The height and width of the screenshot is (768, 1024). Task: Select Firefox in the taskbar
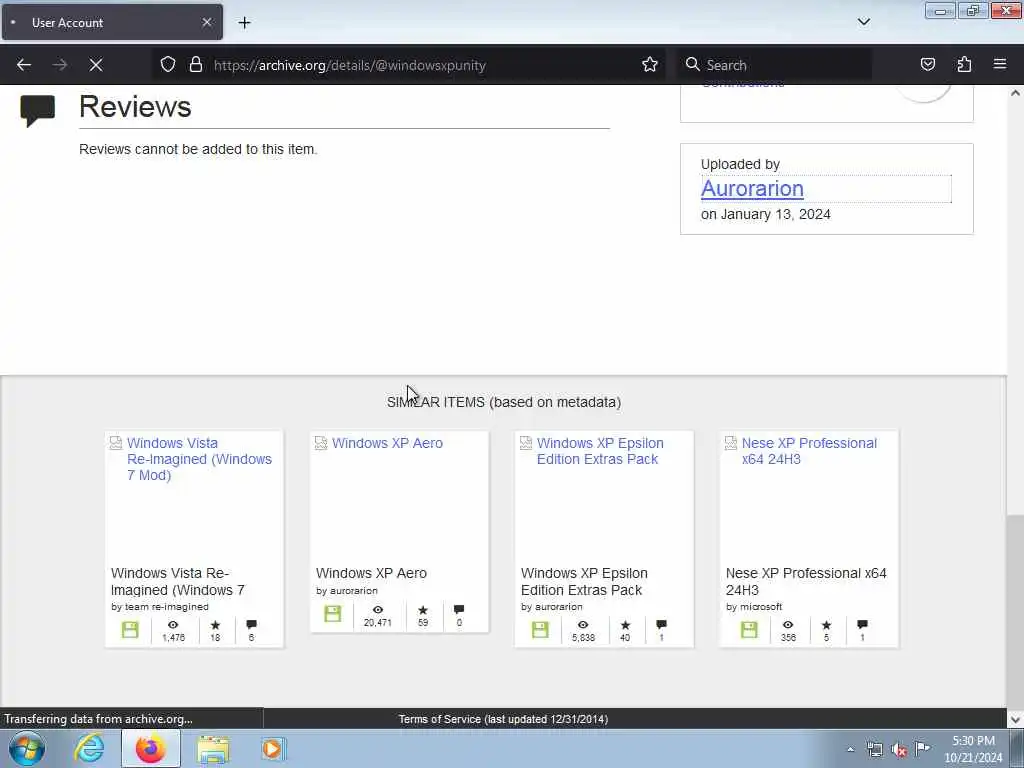coord(150,748)
